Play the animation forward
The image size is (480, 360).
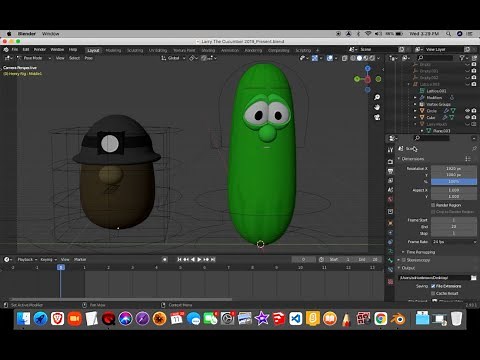pos(199,259)
